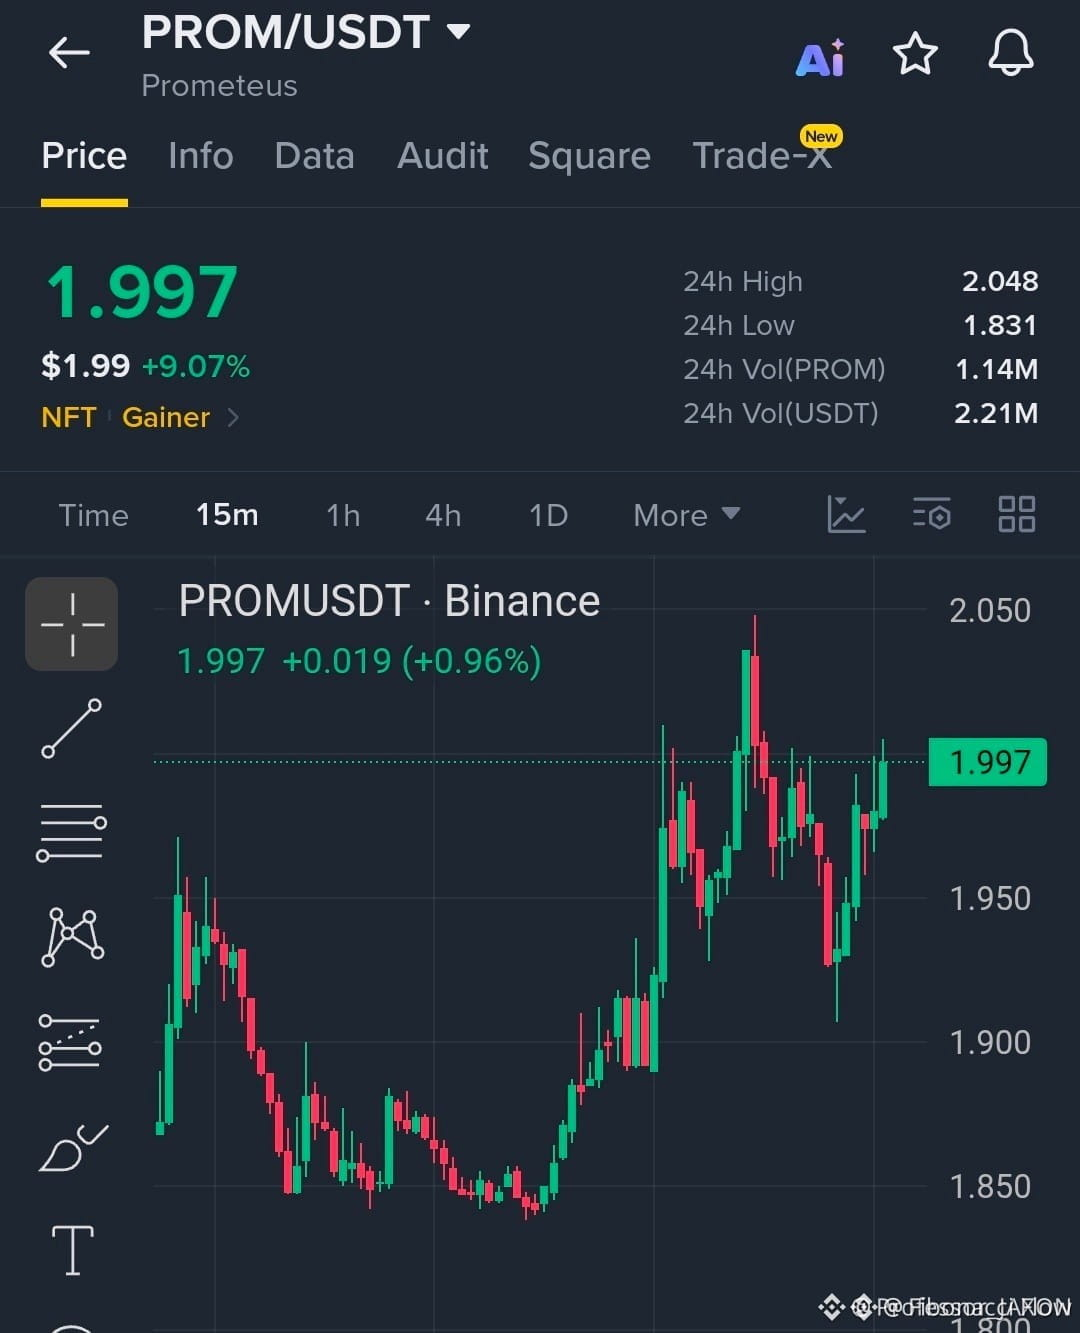
Task: Select the Text annotation tool
Action: point(72,1250)
